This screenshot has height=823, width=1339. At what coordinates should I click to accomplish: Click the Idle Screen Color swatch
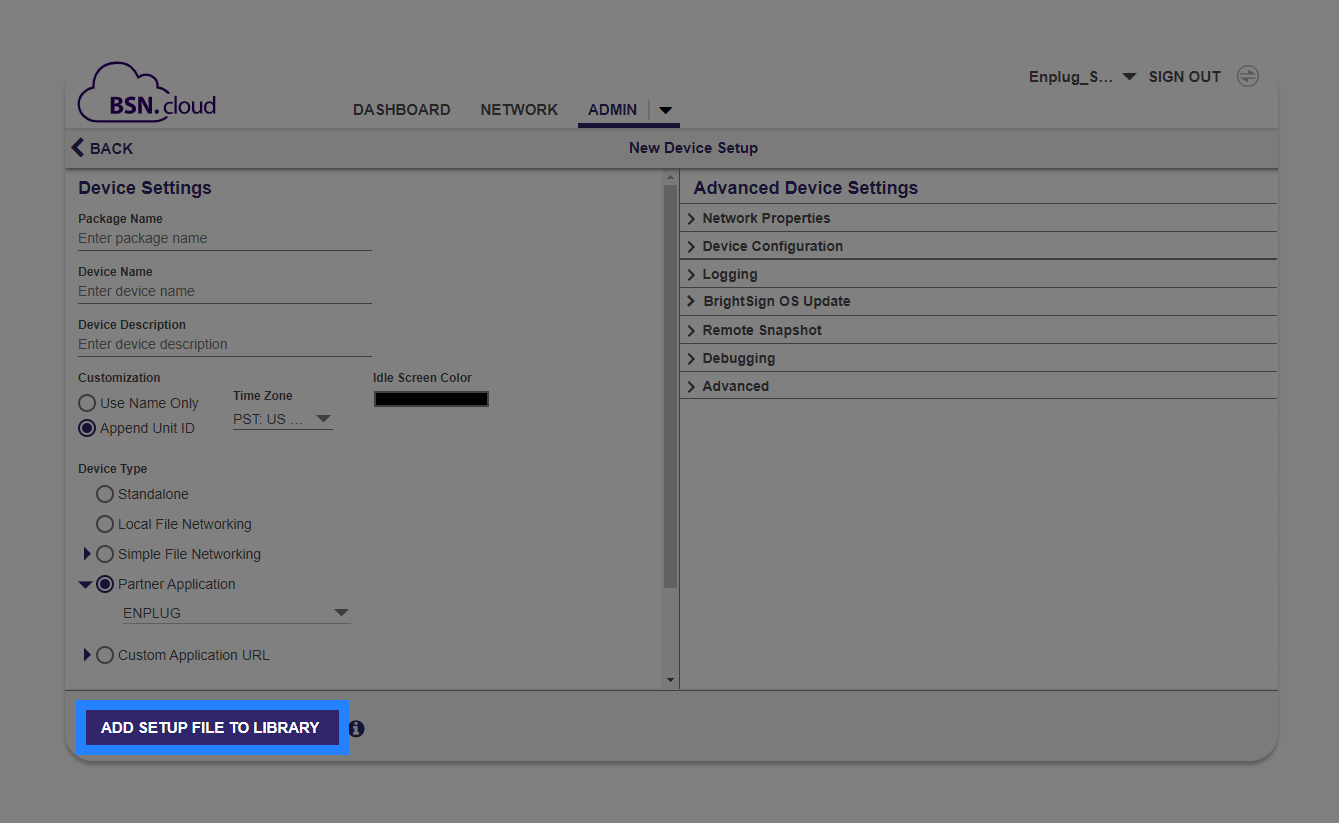point(431,398)
